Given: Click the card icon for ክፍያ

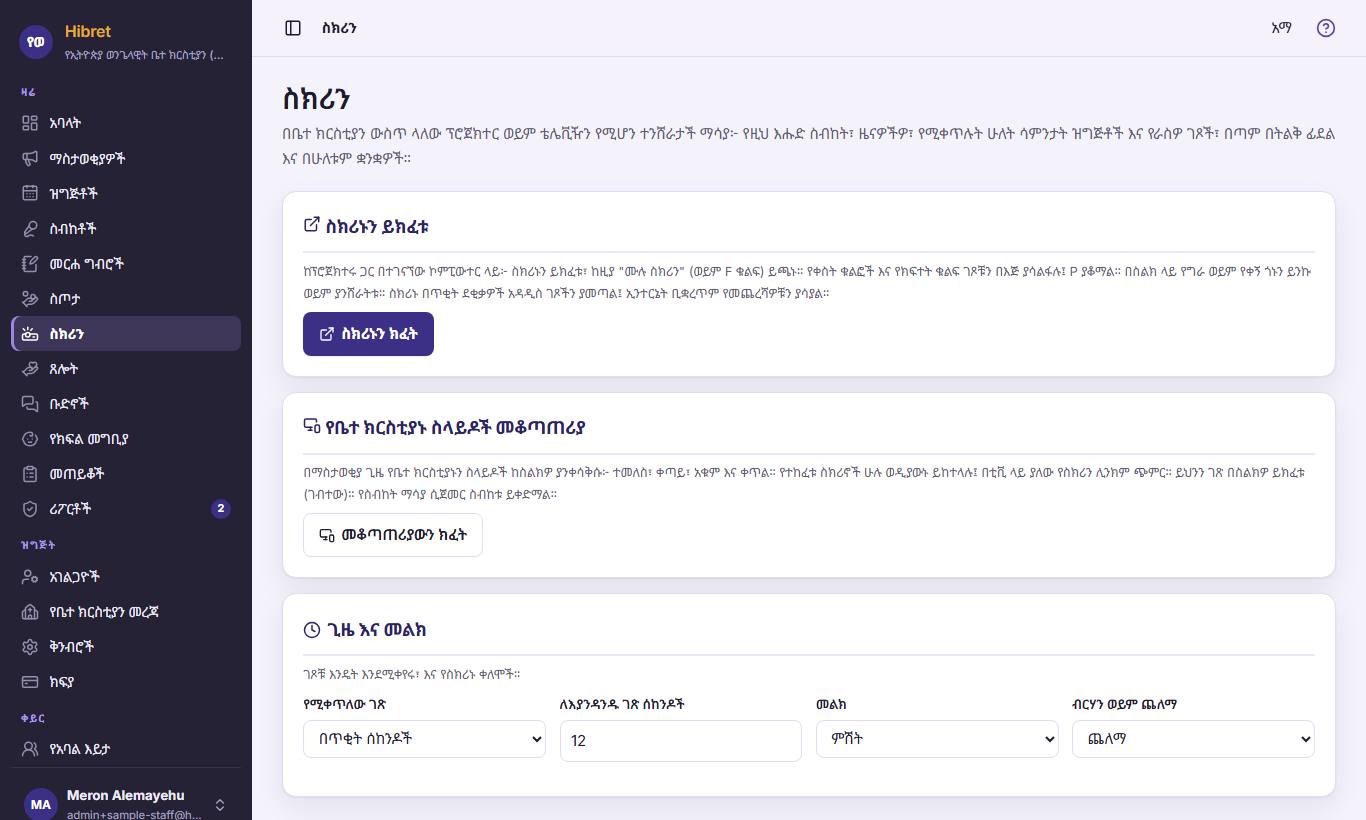Looking at the screenshot, I should coord(30,682).
